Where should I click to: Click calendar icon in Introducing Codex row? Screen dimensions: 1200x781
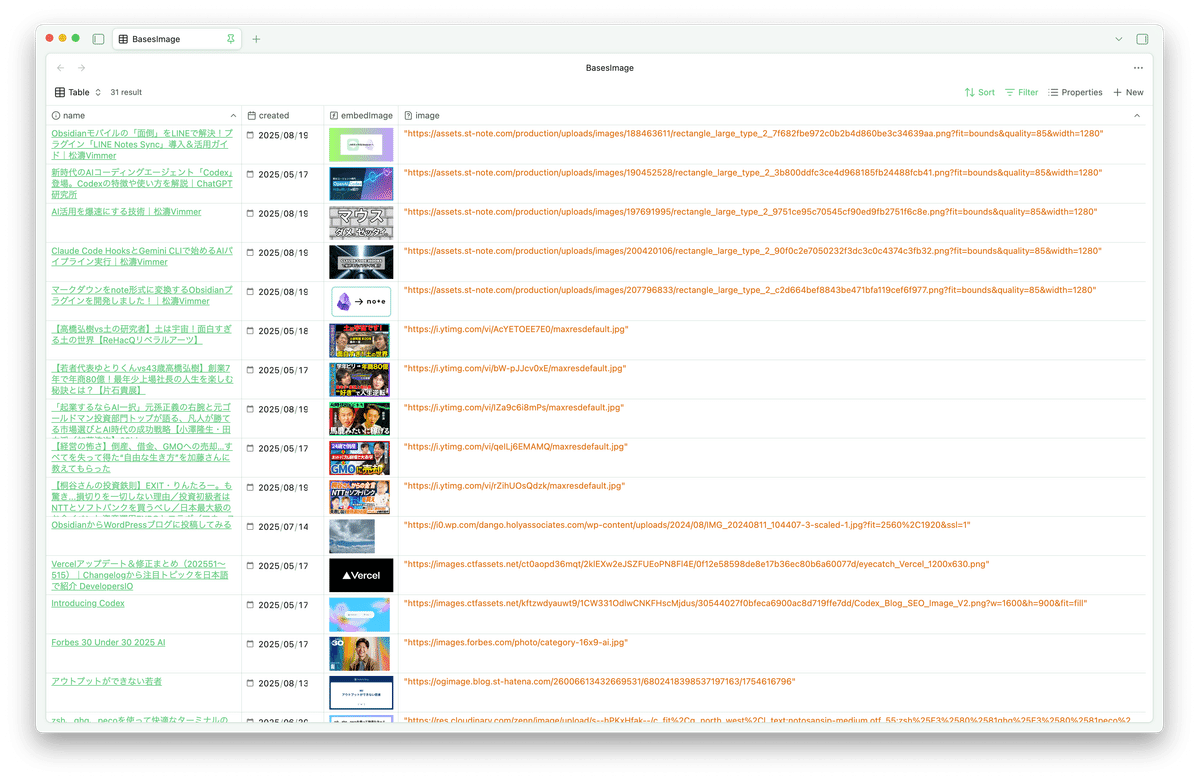[x=251, y=604]
